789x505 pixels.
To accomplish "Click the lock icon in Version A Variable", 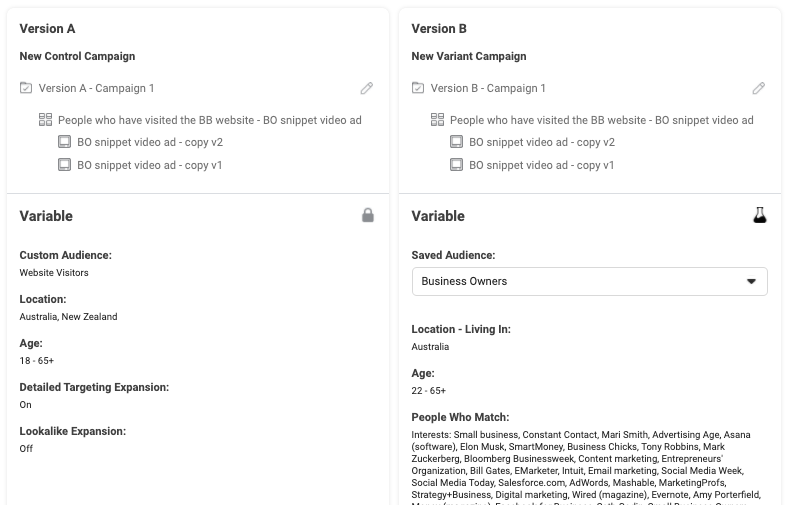I will coord(368,215).
